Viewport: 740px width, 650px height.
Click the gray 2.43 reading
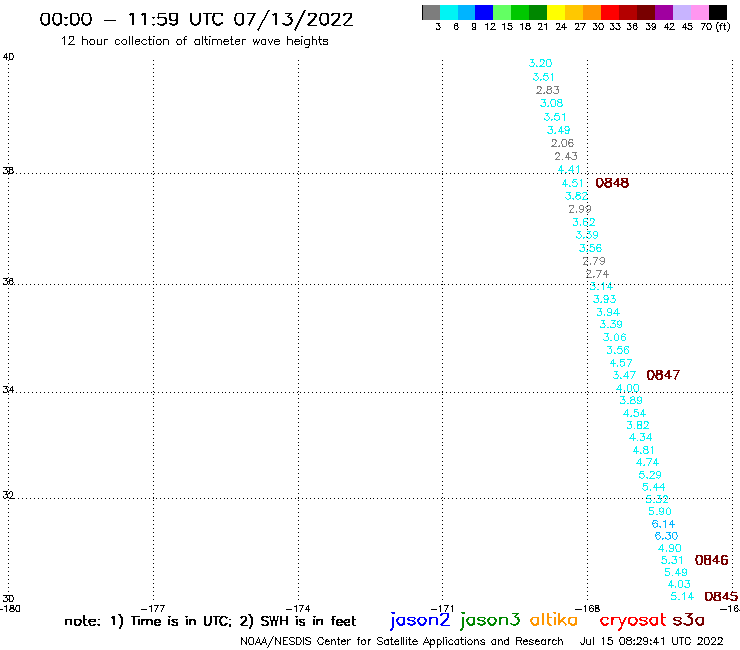(x=565, y=156)
